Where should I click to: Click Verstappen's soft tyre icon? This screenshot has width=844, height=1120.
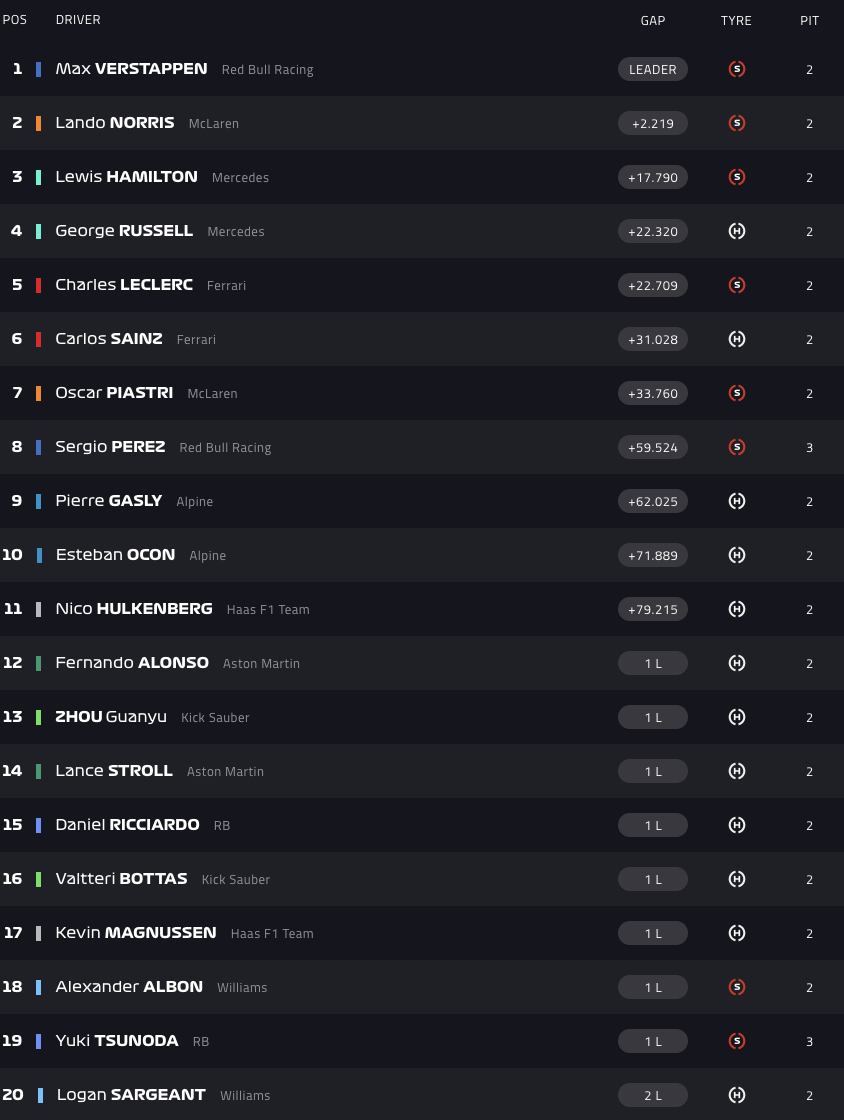click(737, 69)
